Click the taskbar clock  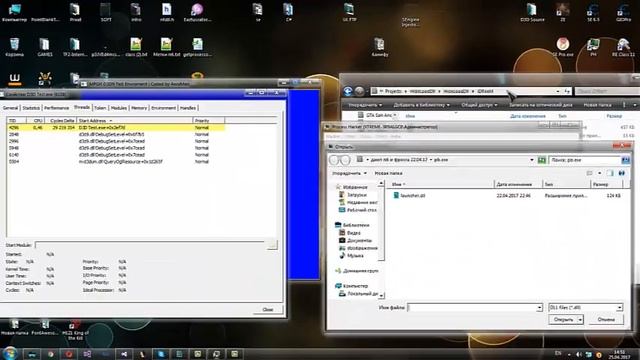tap(619, 354)
